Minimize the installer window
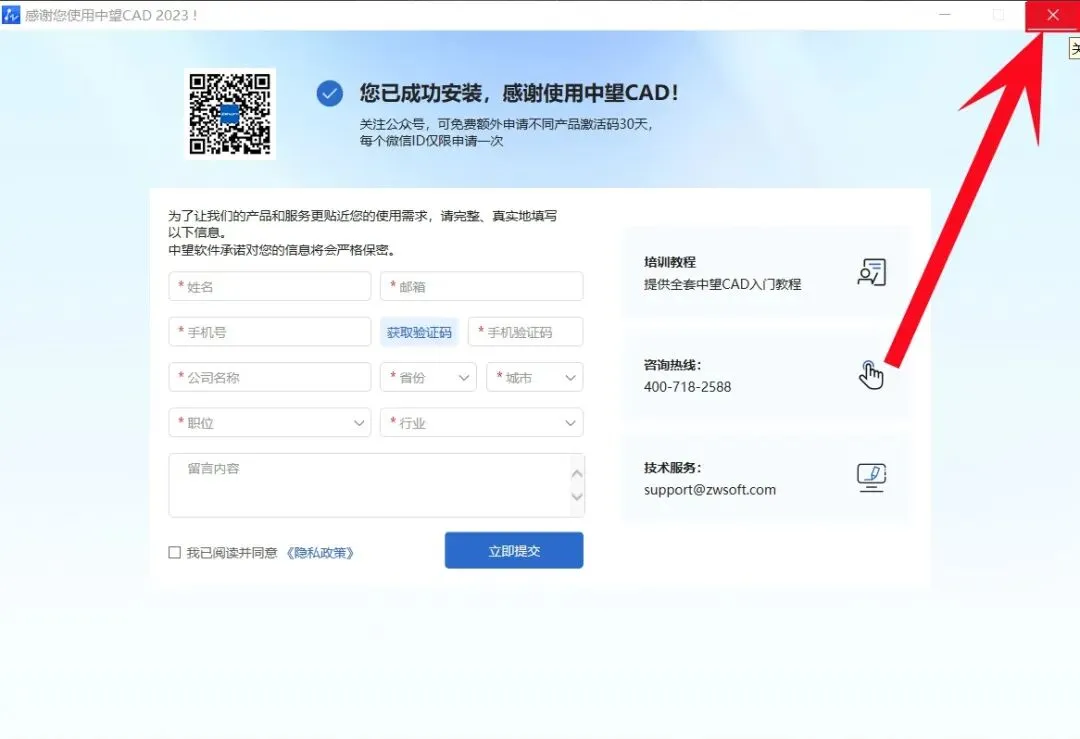1080x739 pixels. pyautogui.click(x=945, y=15)
